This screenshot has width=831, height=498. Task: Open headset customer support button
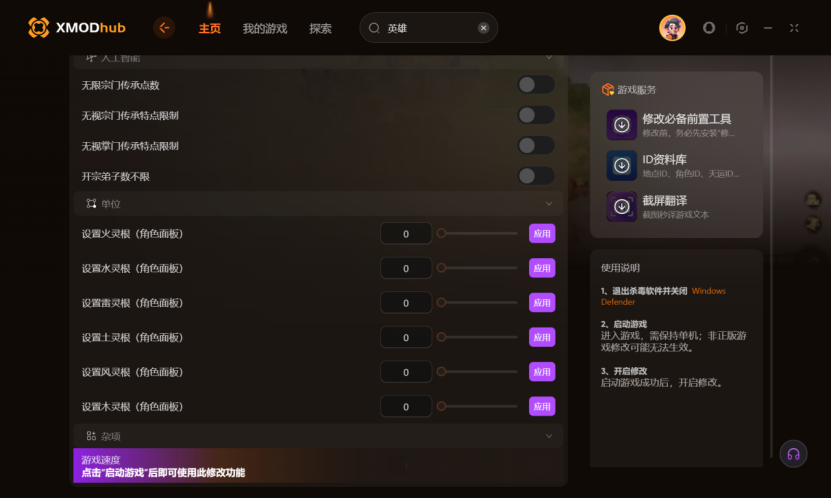(793, 454)
